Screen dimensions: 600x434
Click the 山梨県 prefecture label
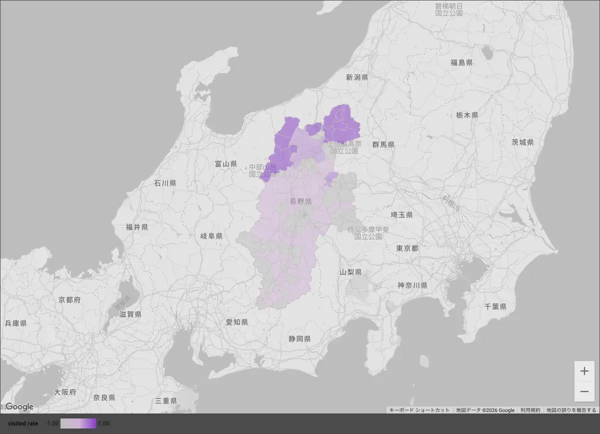[x=351, y=272]
